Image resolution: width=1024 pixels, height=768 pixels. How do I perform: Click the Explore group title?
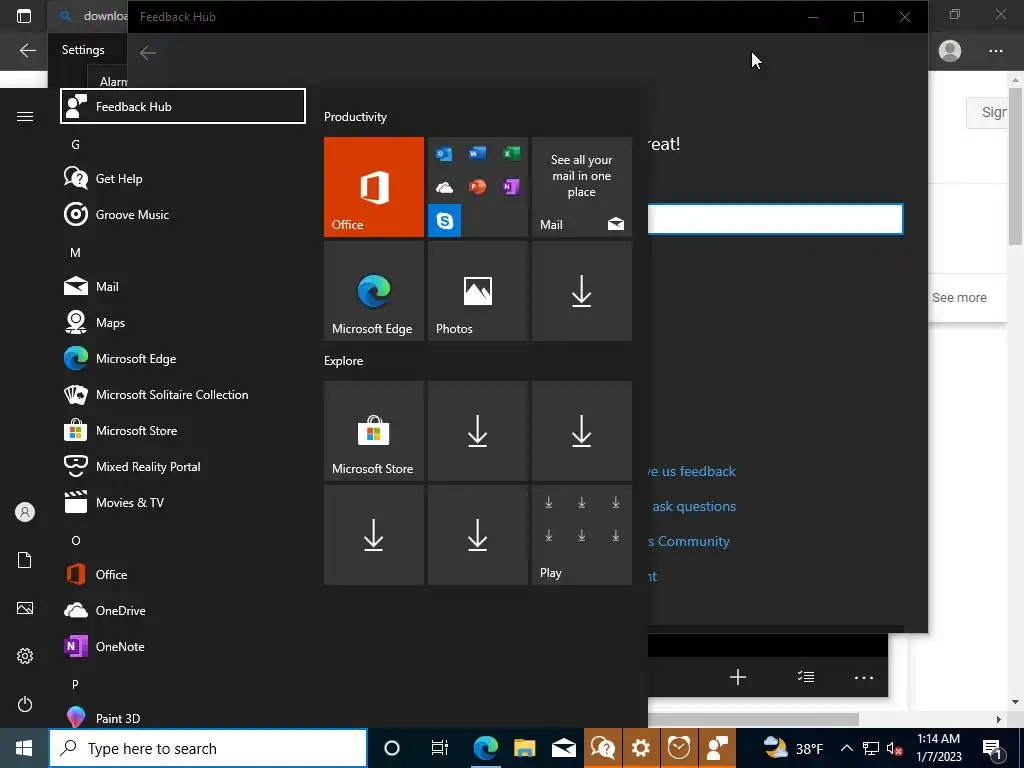[344, 360]
